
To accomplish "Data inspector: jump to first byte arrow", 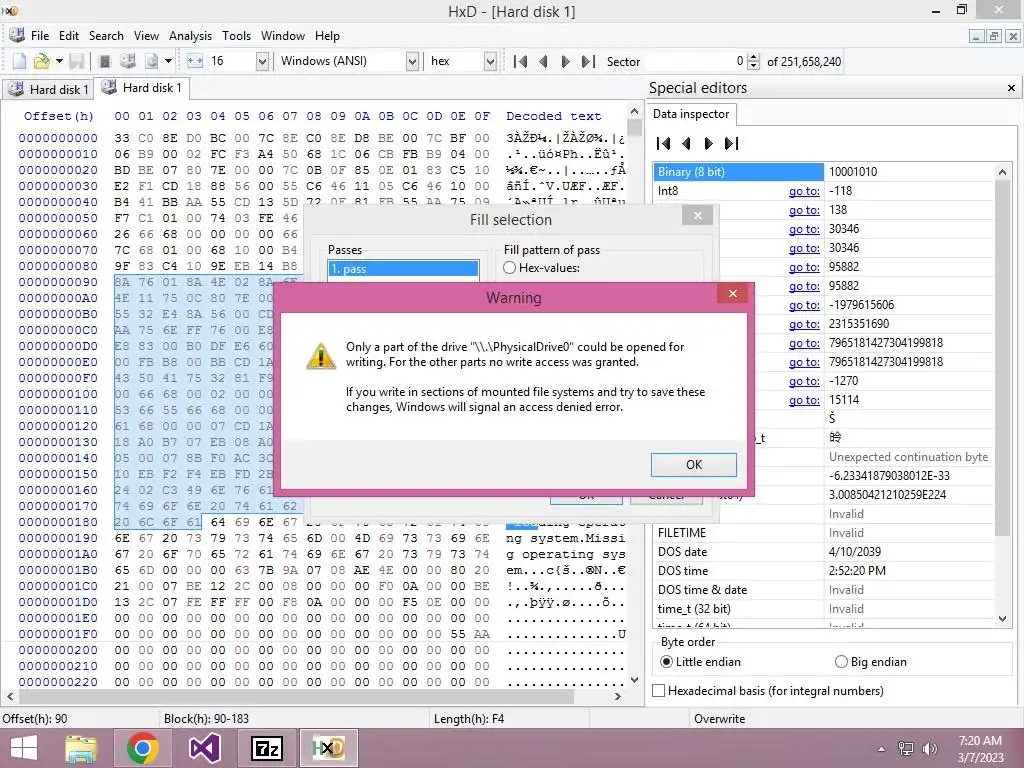I will (664, 143).
